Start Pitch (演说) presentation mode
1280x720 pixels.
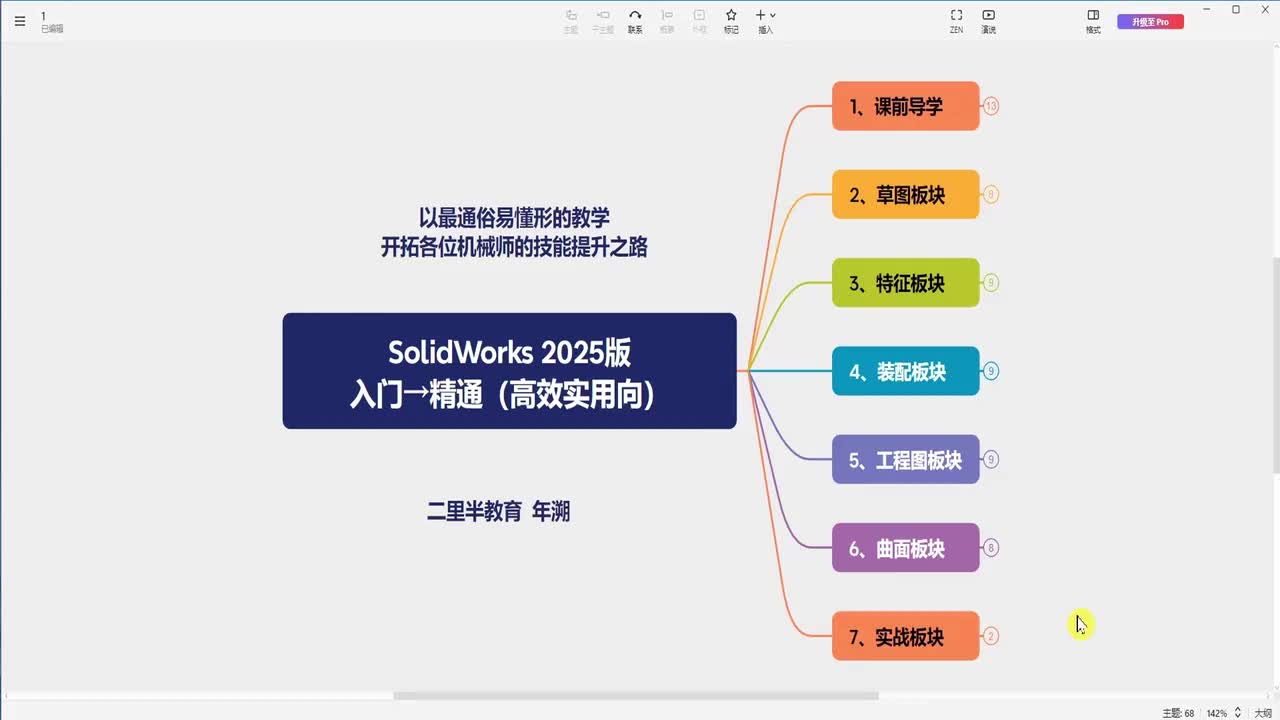988,21
